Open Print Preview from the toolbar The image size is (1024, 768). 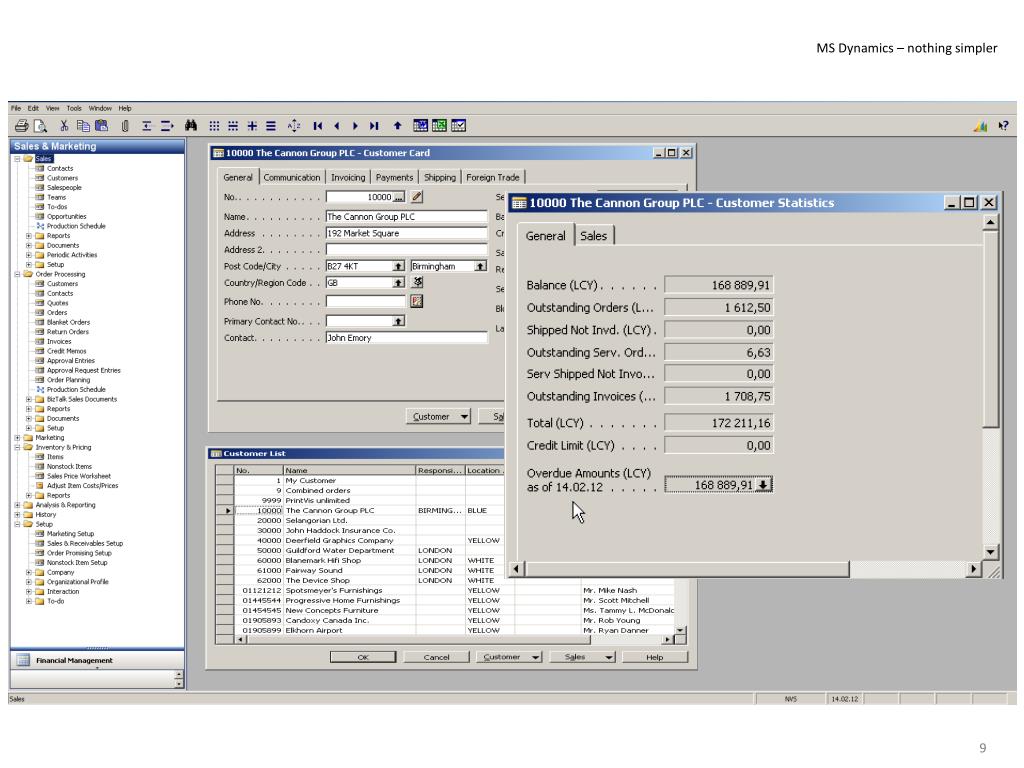[x=40, y=126]
